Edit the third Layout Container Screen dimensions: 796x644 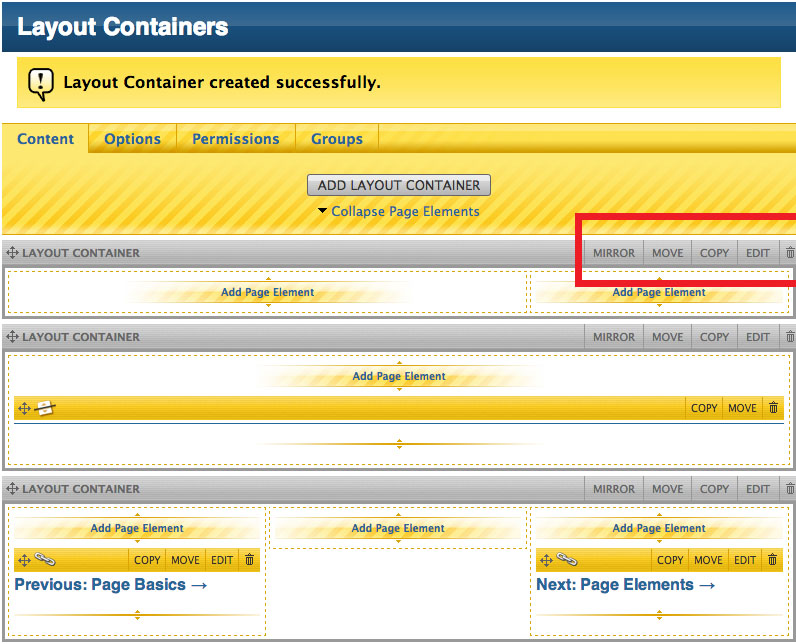pos(757,489)
